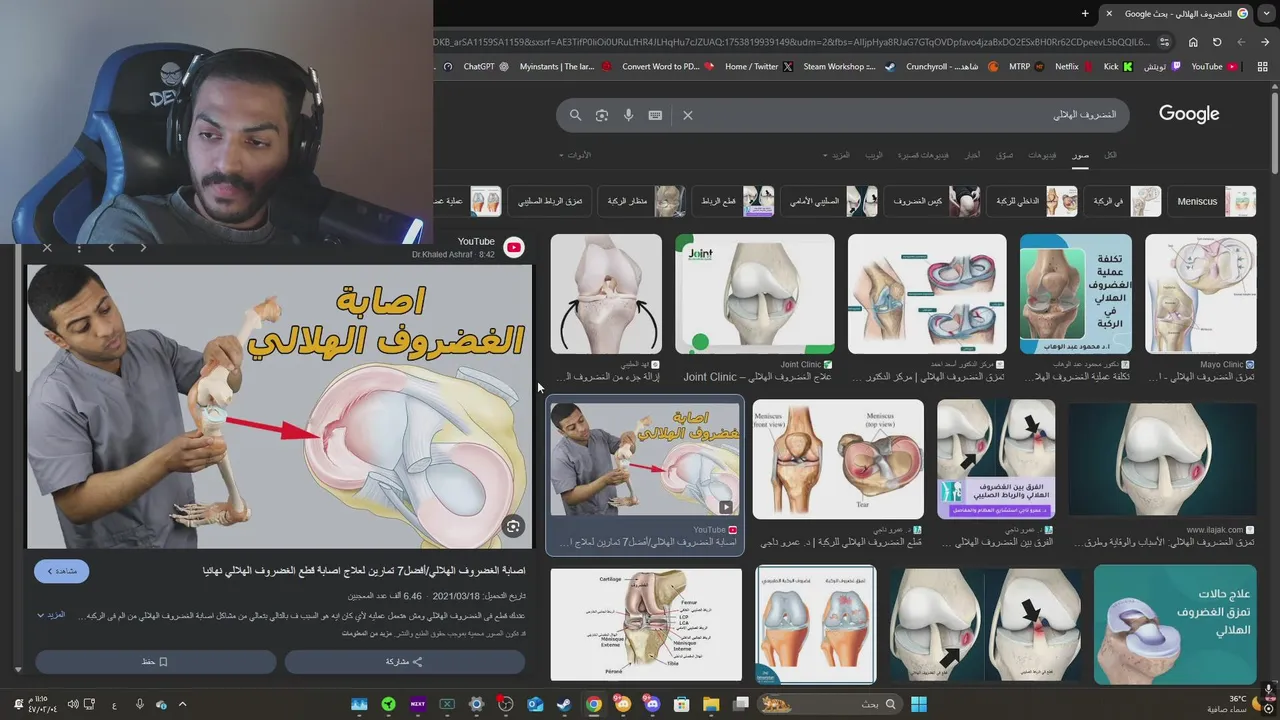Click the مشاهدة watch button
Viewport: 1280px width, 720px height.
click(62, 571)
